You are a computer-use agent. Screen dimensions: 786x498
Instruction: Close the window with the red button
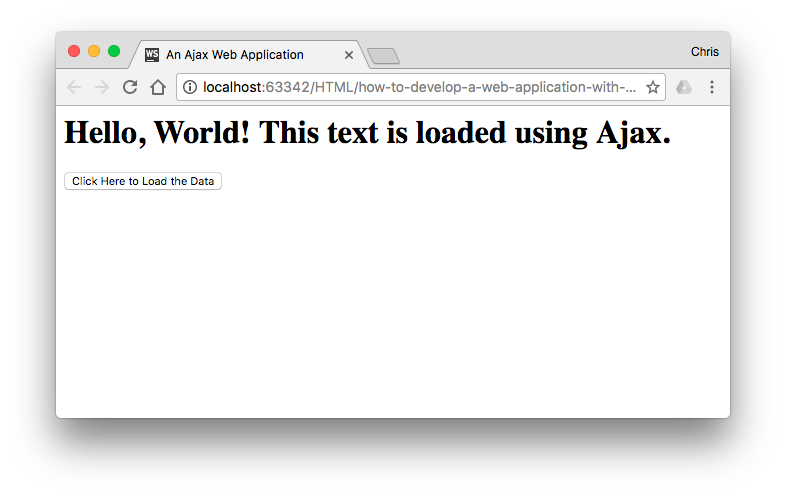[74, 51]
